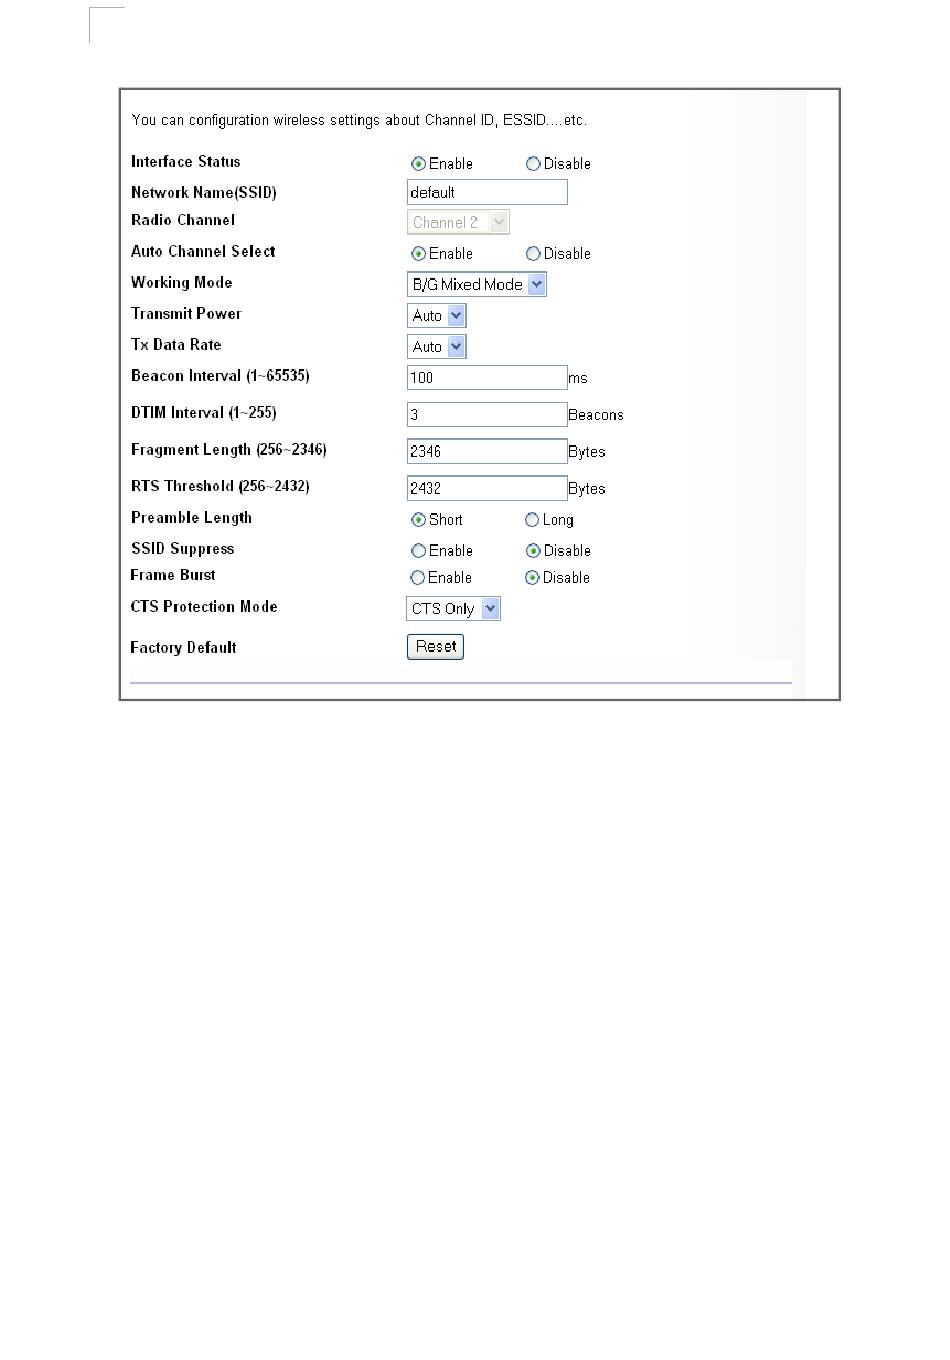The height and width of the screenshot is (1360, 950).
Task: Disable SSID Suppress option
Action: (x=533, y=551)
